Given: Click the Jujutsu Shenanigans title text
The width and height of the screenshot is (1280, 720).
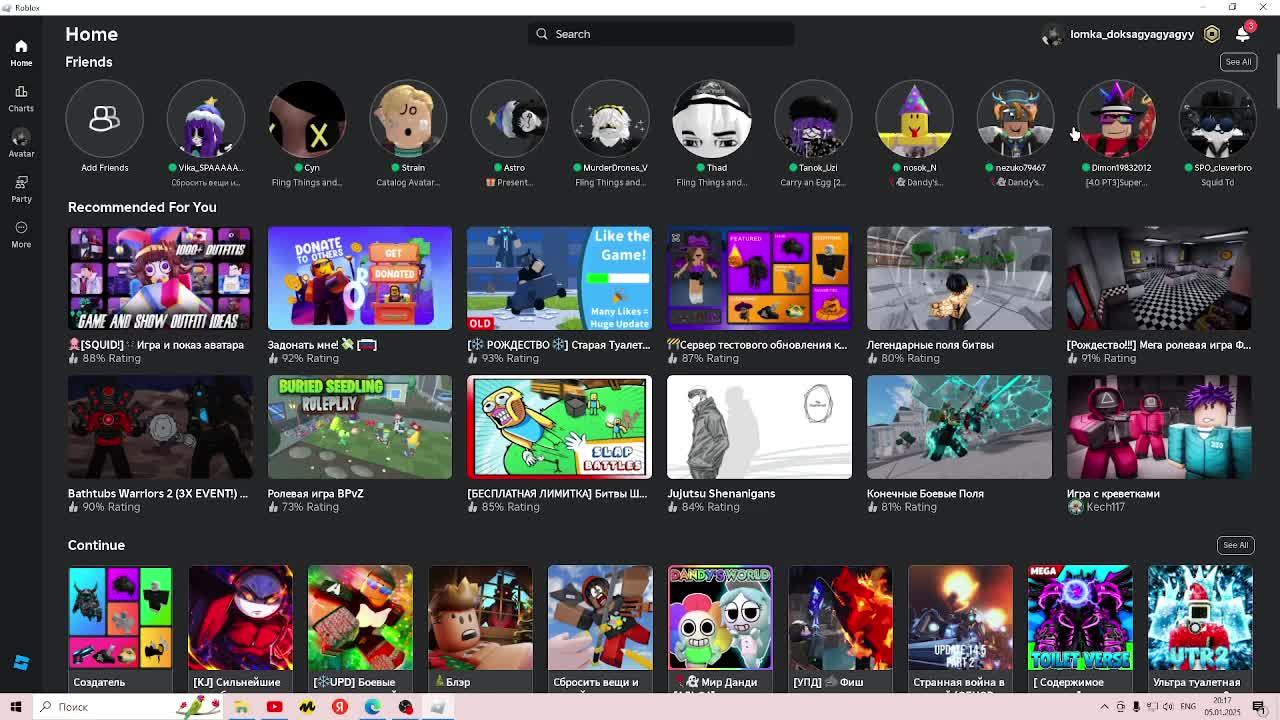Looking at the screenshot, I should [721, 493].
